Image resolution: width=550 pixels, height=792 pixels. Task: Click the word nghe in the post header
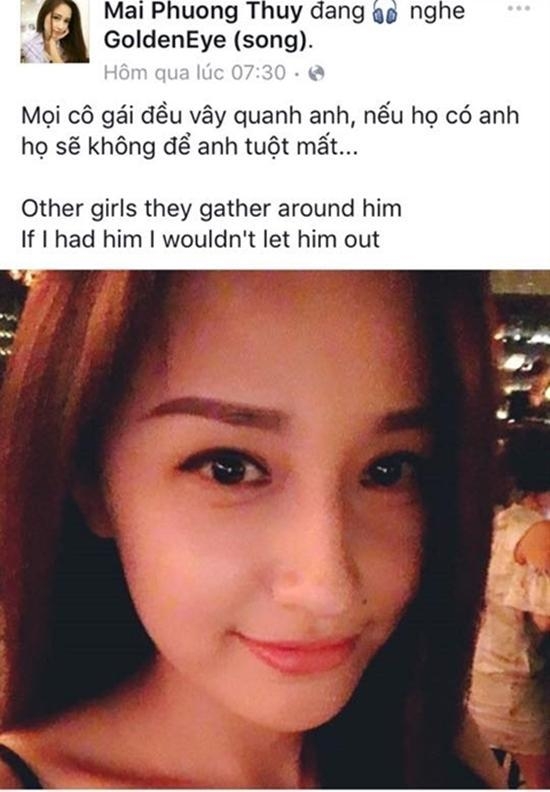(437, 14)
